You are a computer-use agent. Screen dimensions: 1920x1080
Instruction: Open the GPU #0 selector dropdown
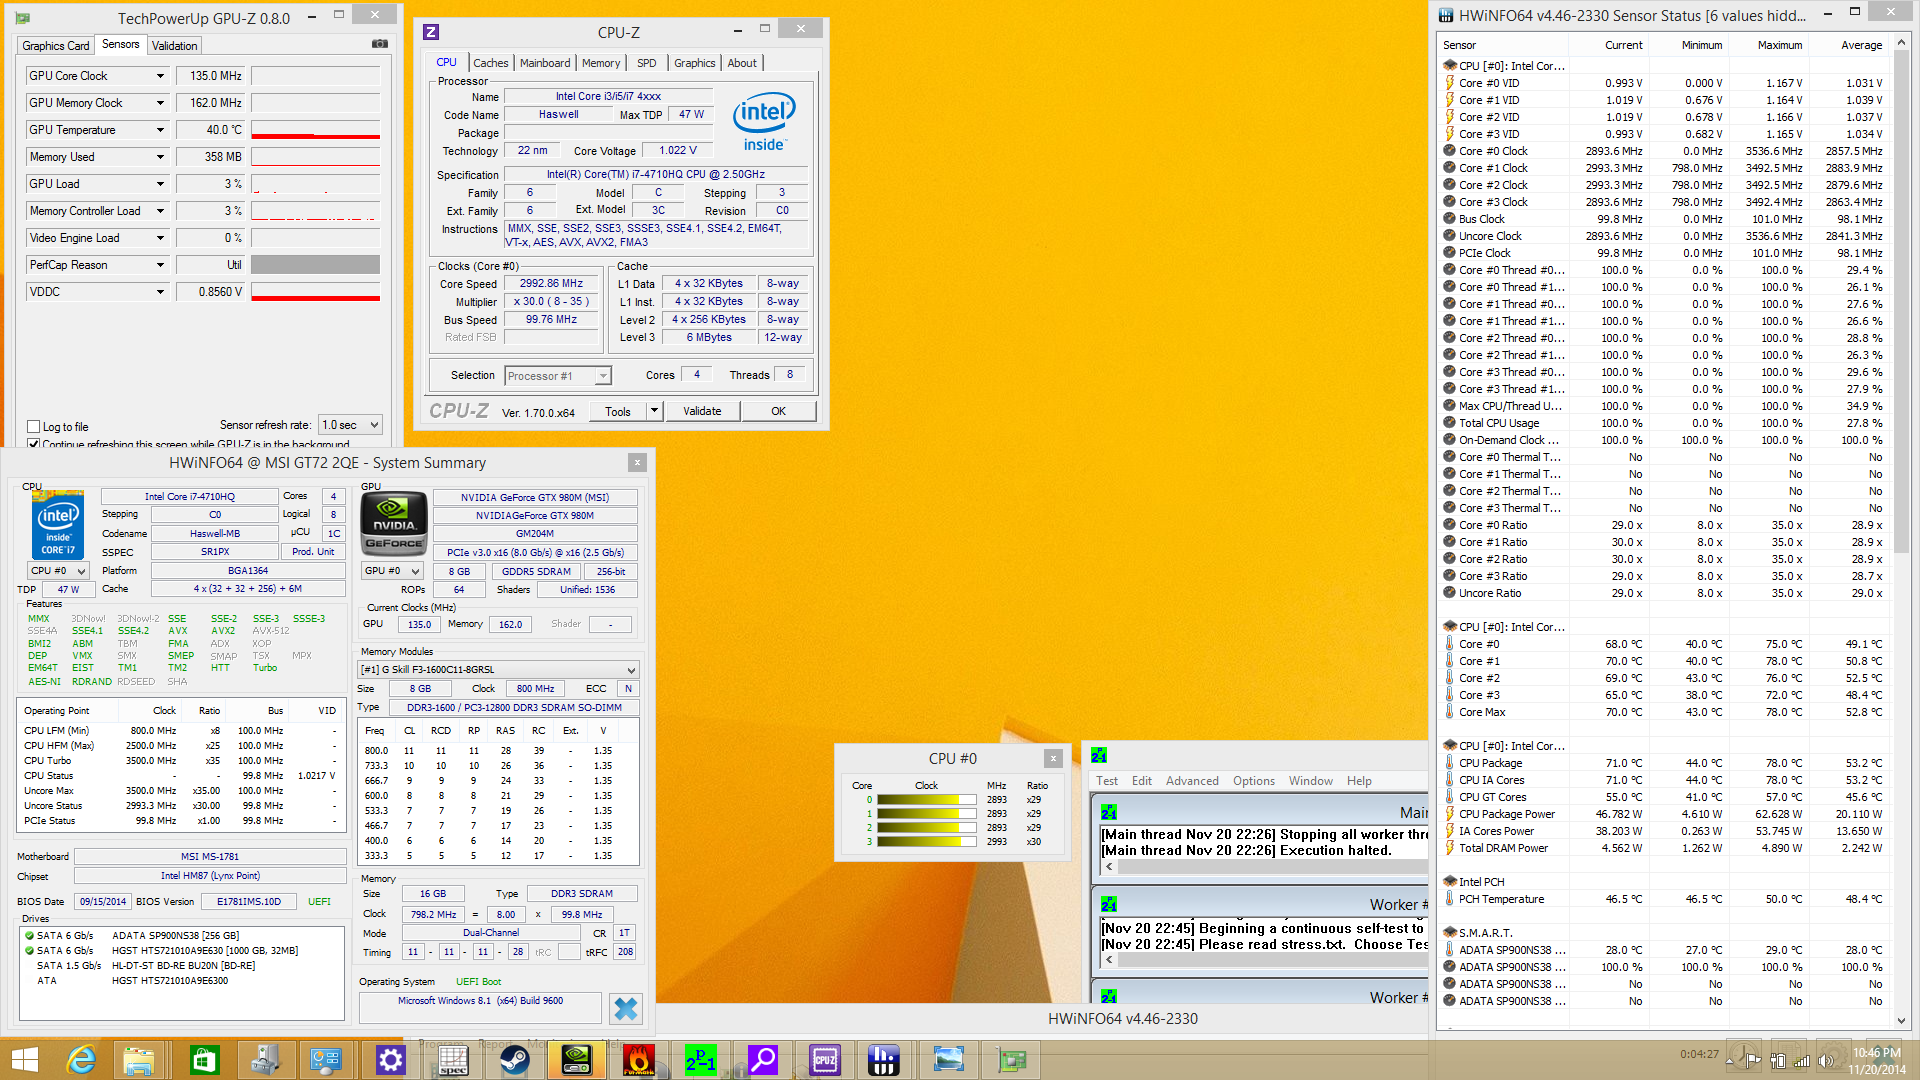[392, 571]
